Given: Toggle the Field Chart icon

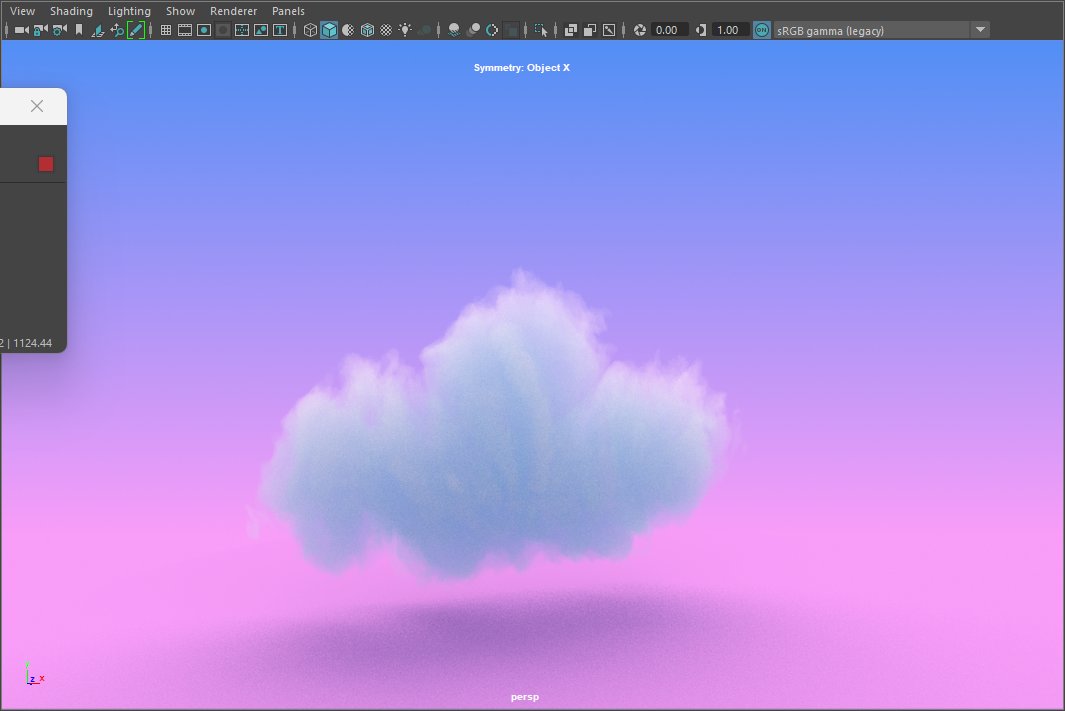Looking at the screenshot, I should click(242, 30).
